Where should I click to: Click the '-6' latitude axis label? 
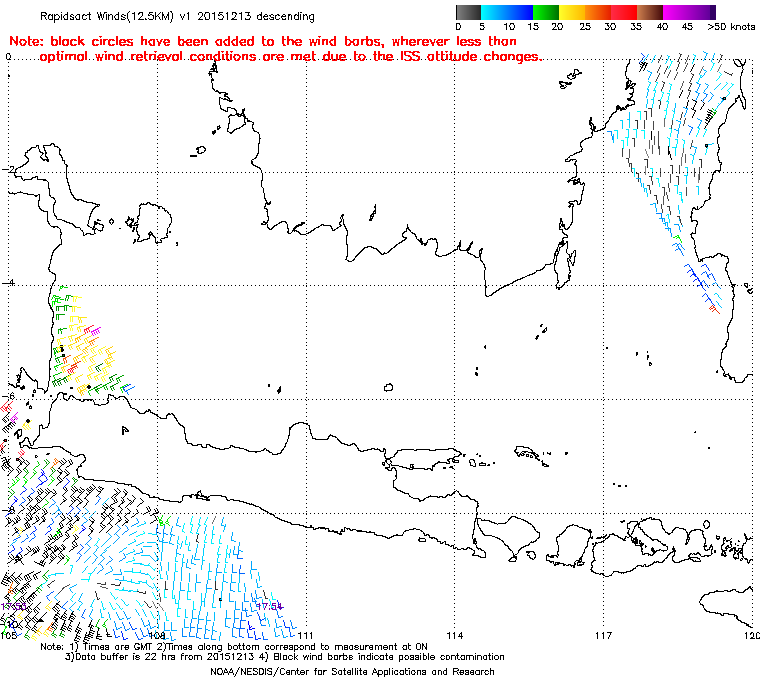pyautogui.click(x=9, y=396)
